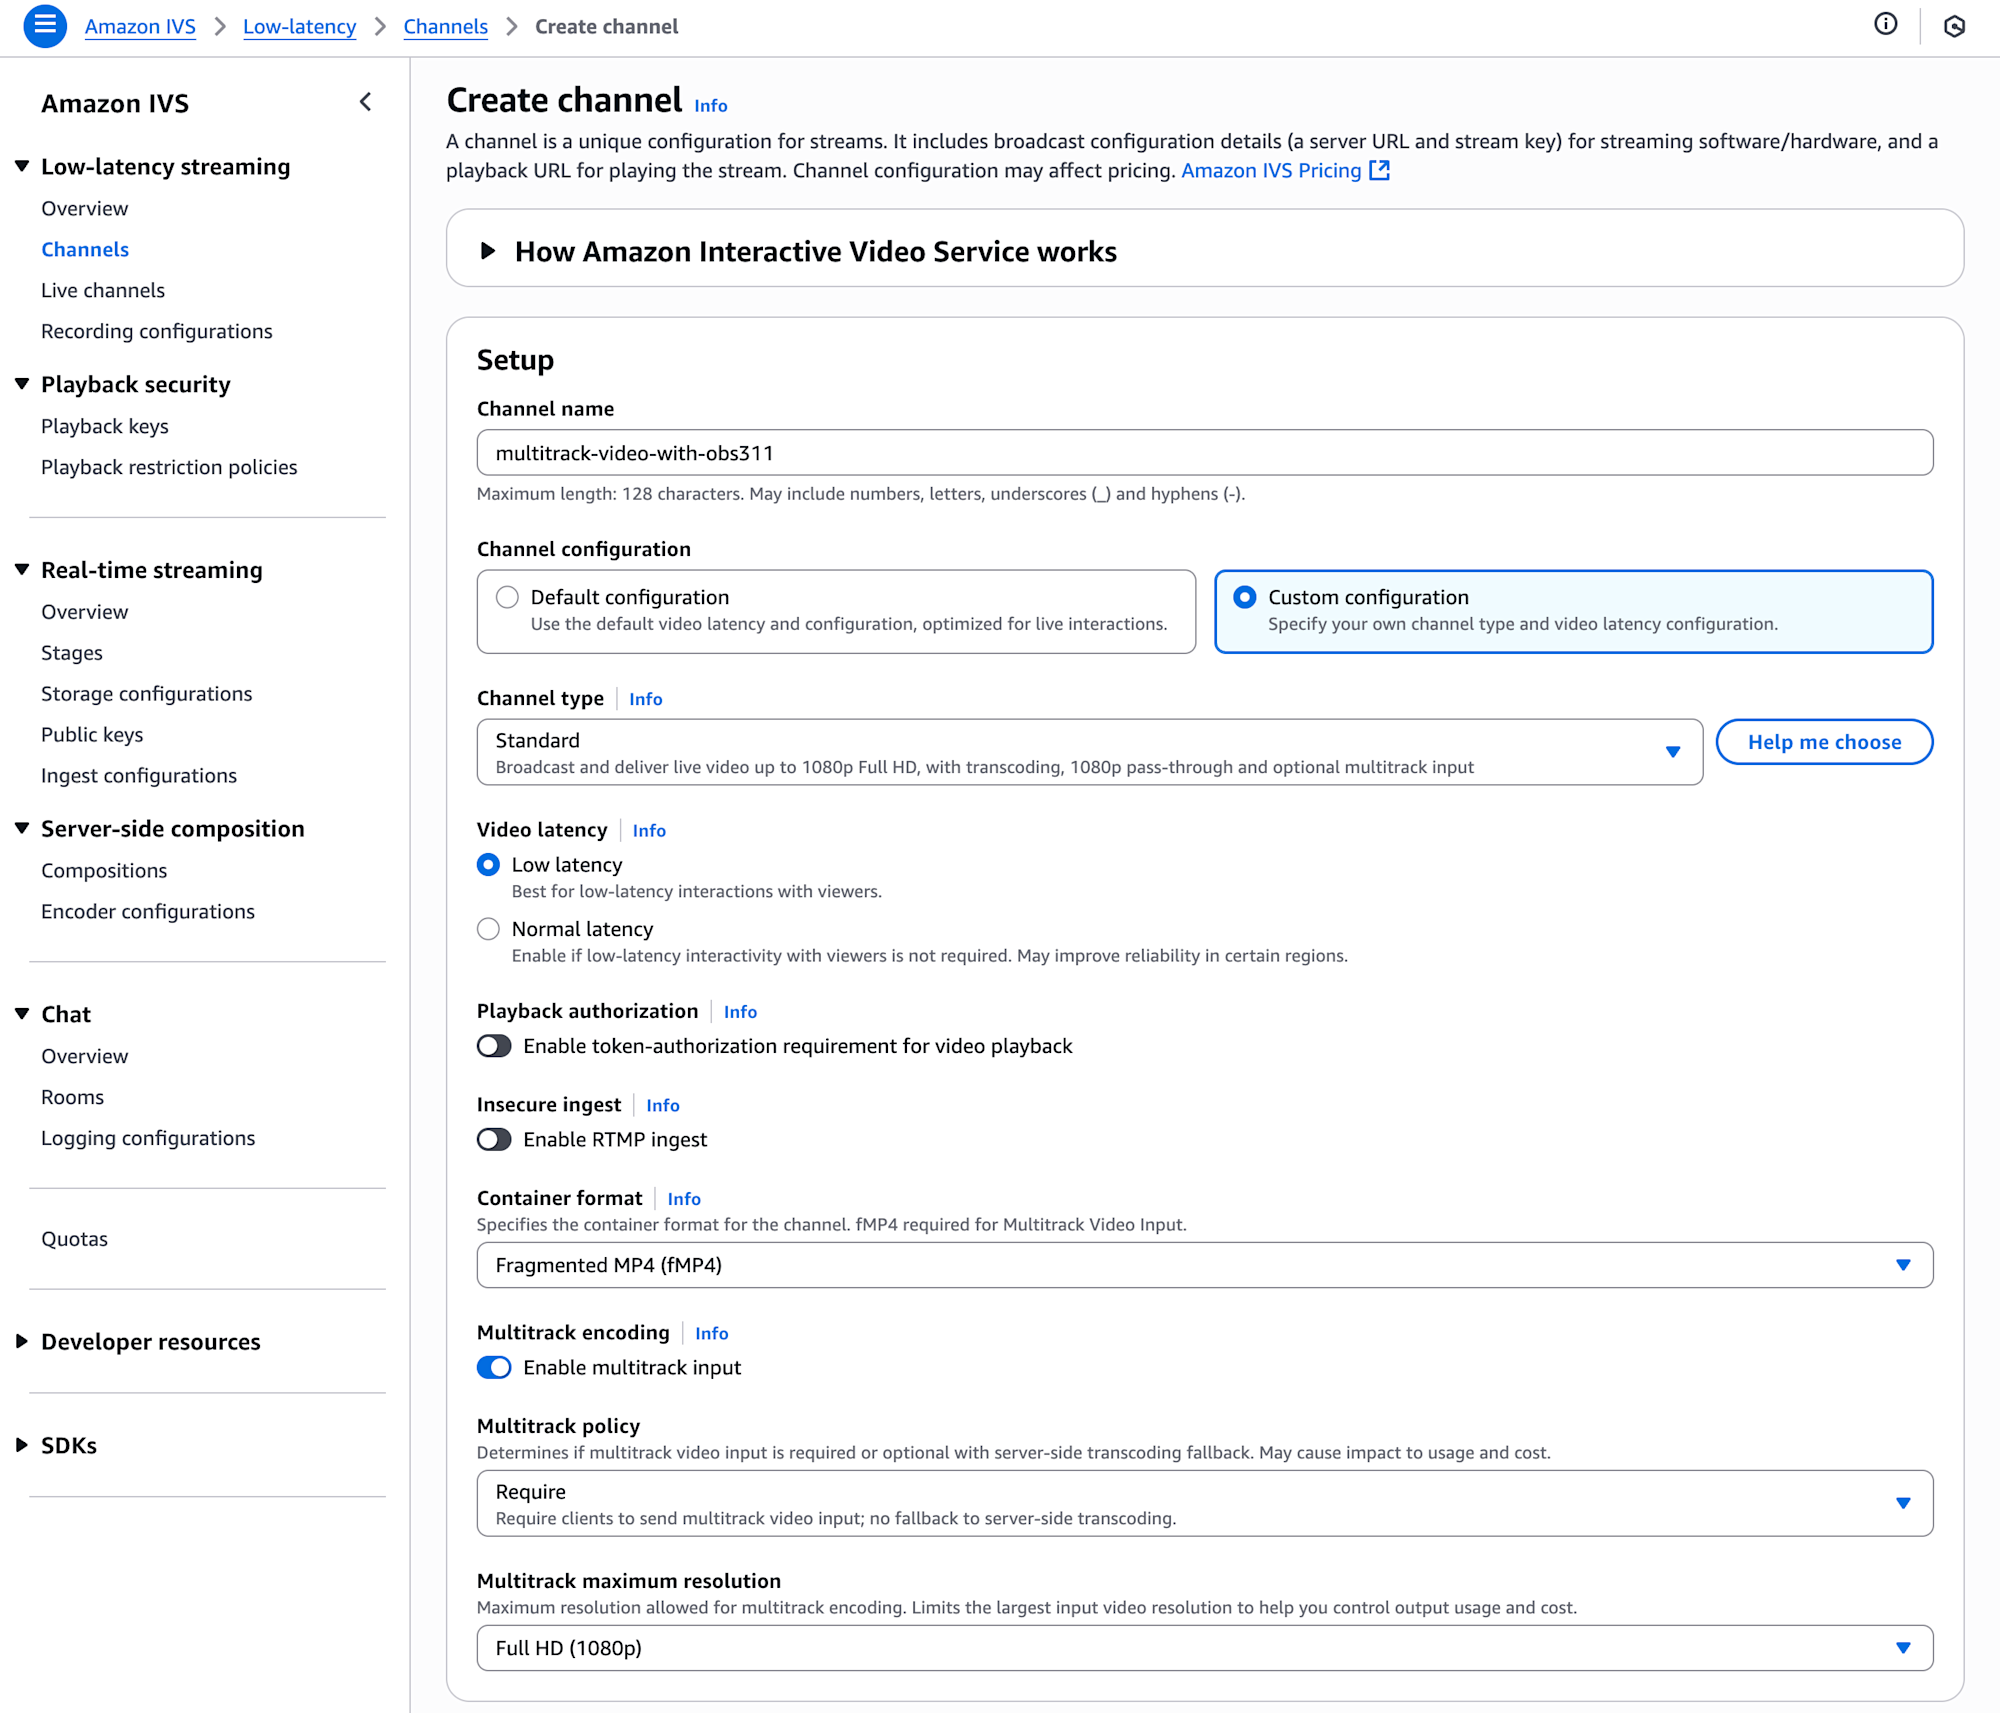Screen dimensions: 2000x1713
Task: Toggle Enable RTMP ingest switch
Action: pos(494,1139)
